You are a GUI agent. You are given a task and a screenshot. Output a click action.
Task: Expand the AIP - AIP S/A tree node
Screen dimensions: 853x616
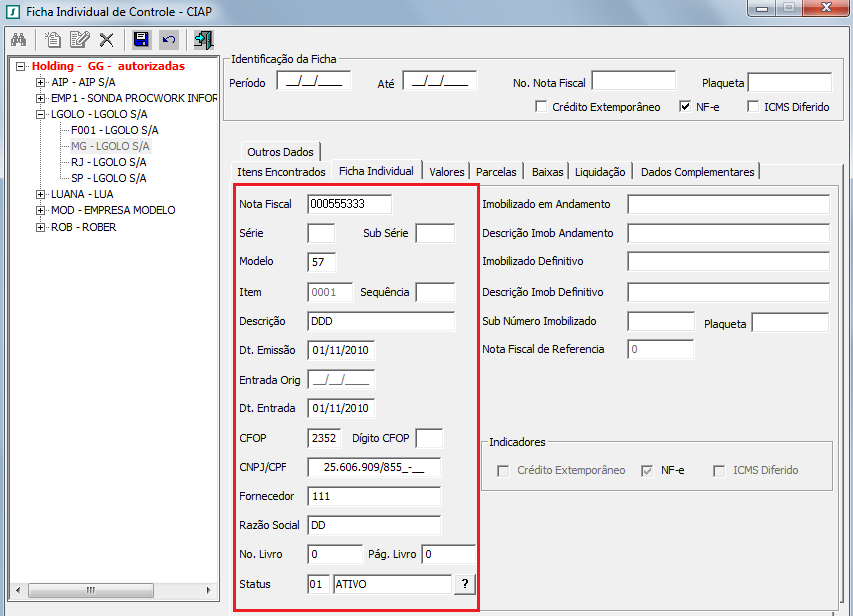point(41,82)
